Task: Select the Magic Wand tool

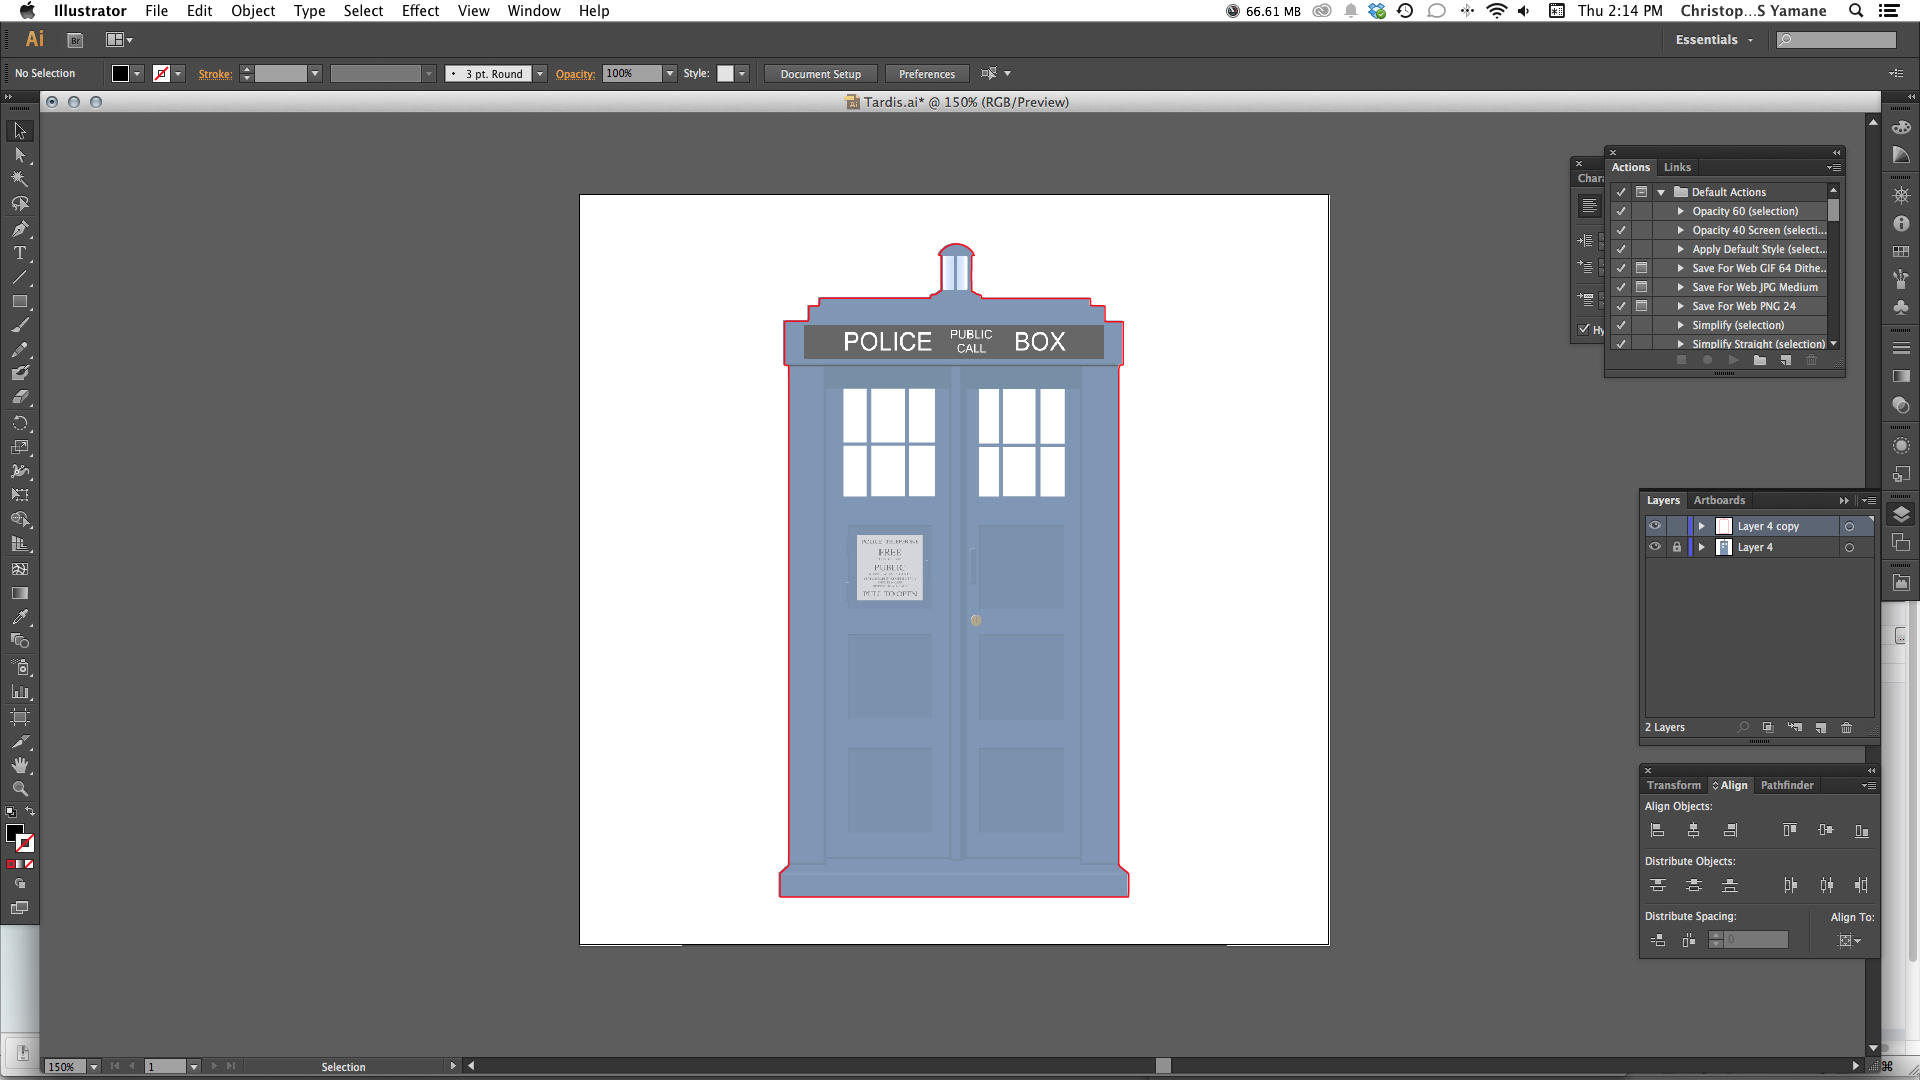Action: coord(19,179)
